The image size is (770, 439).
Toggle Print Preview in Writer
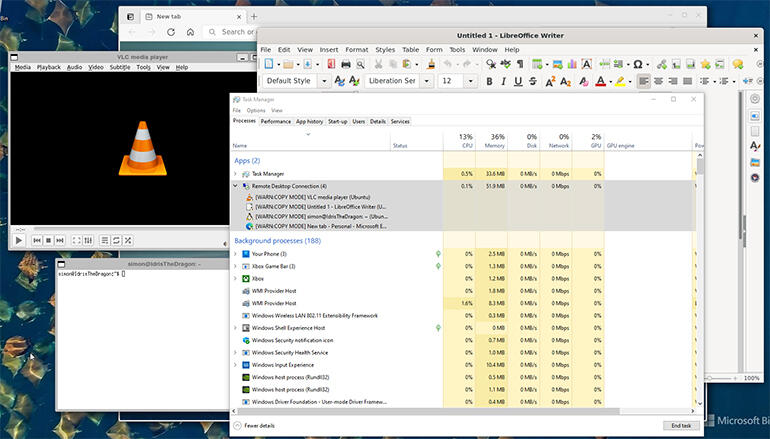360,64
